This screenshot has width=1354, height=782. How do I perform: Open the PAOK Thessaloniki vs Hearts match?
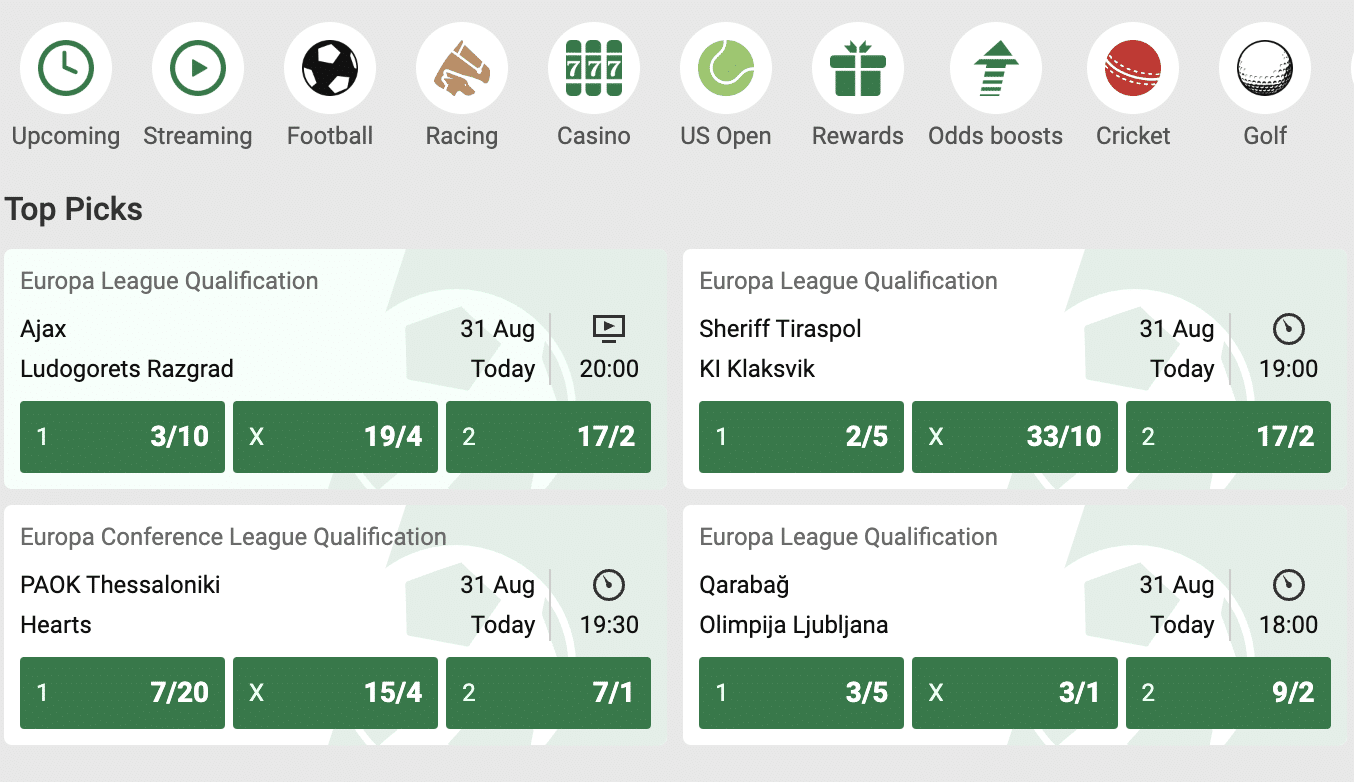[200, 604]
